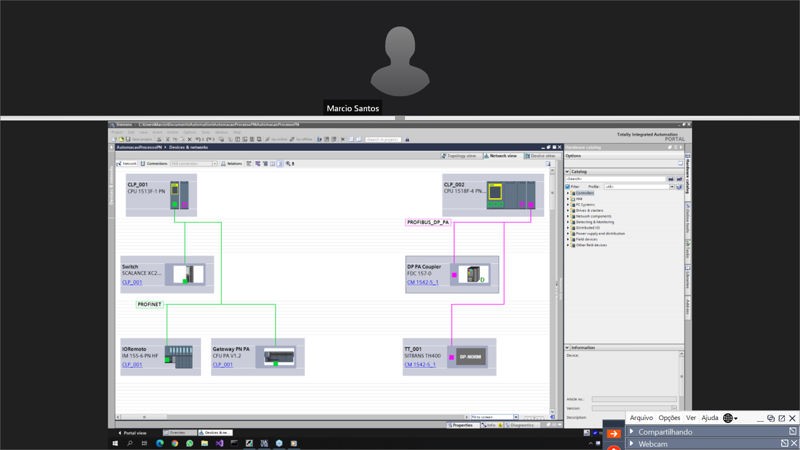Switch to Topology view tab
800x450 pixels.
[459, 156]
